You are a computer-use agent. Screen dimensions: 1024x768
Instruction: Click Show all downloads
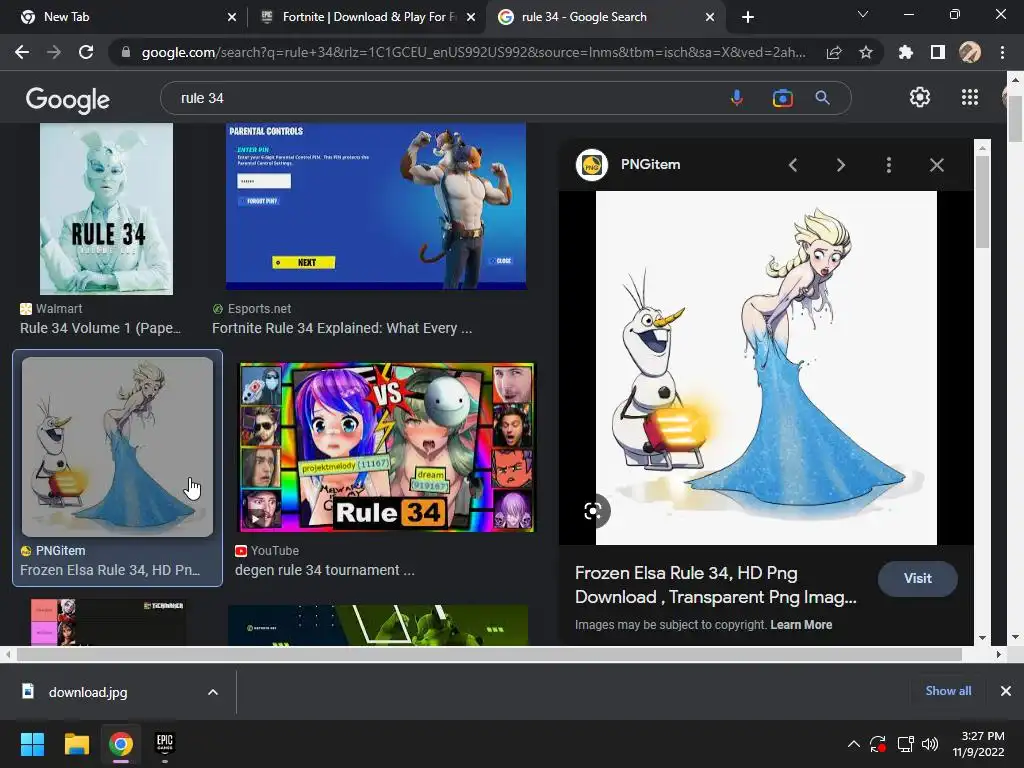tap(948, 691)
